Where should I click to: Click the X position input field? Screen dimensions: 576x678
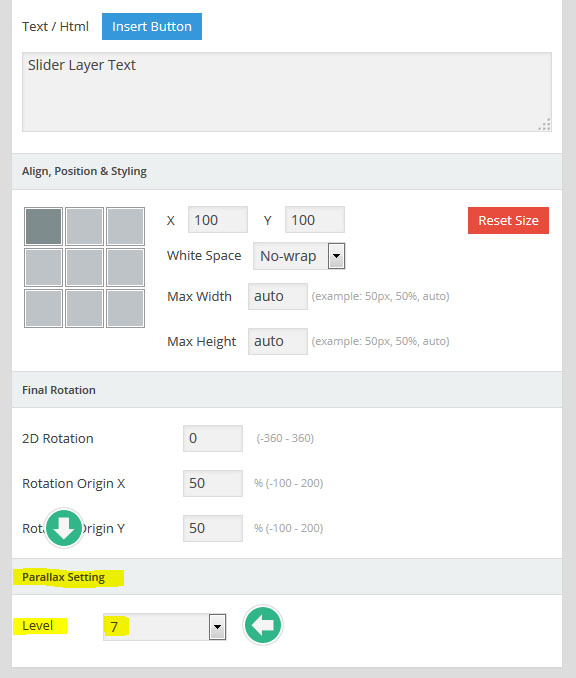(218, 220)
